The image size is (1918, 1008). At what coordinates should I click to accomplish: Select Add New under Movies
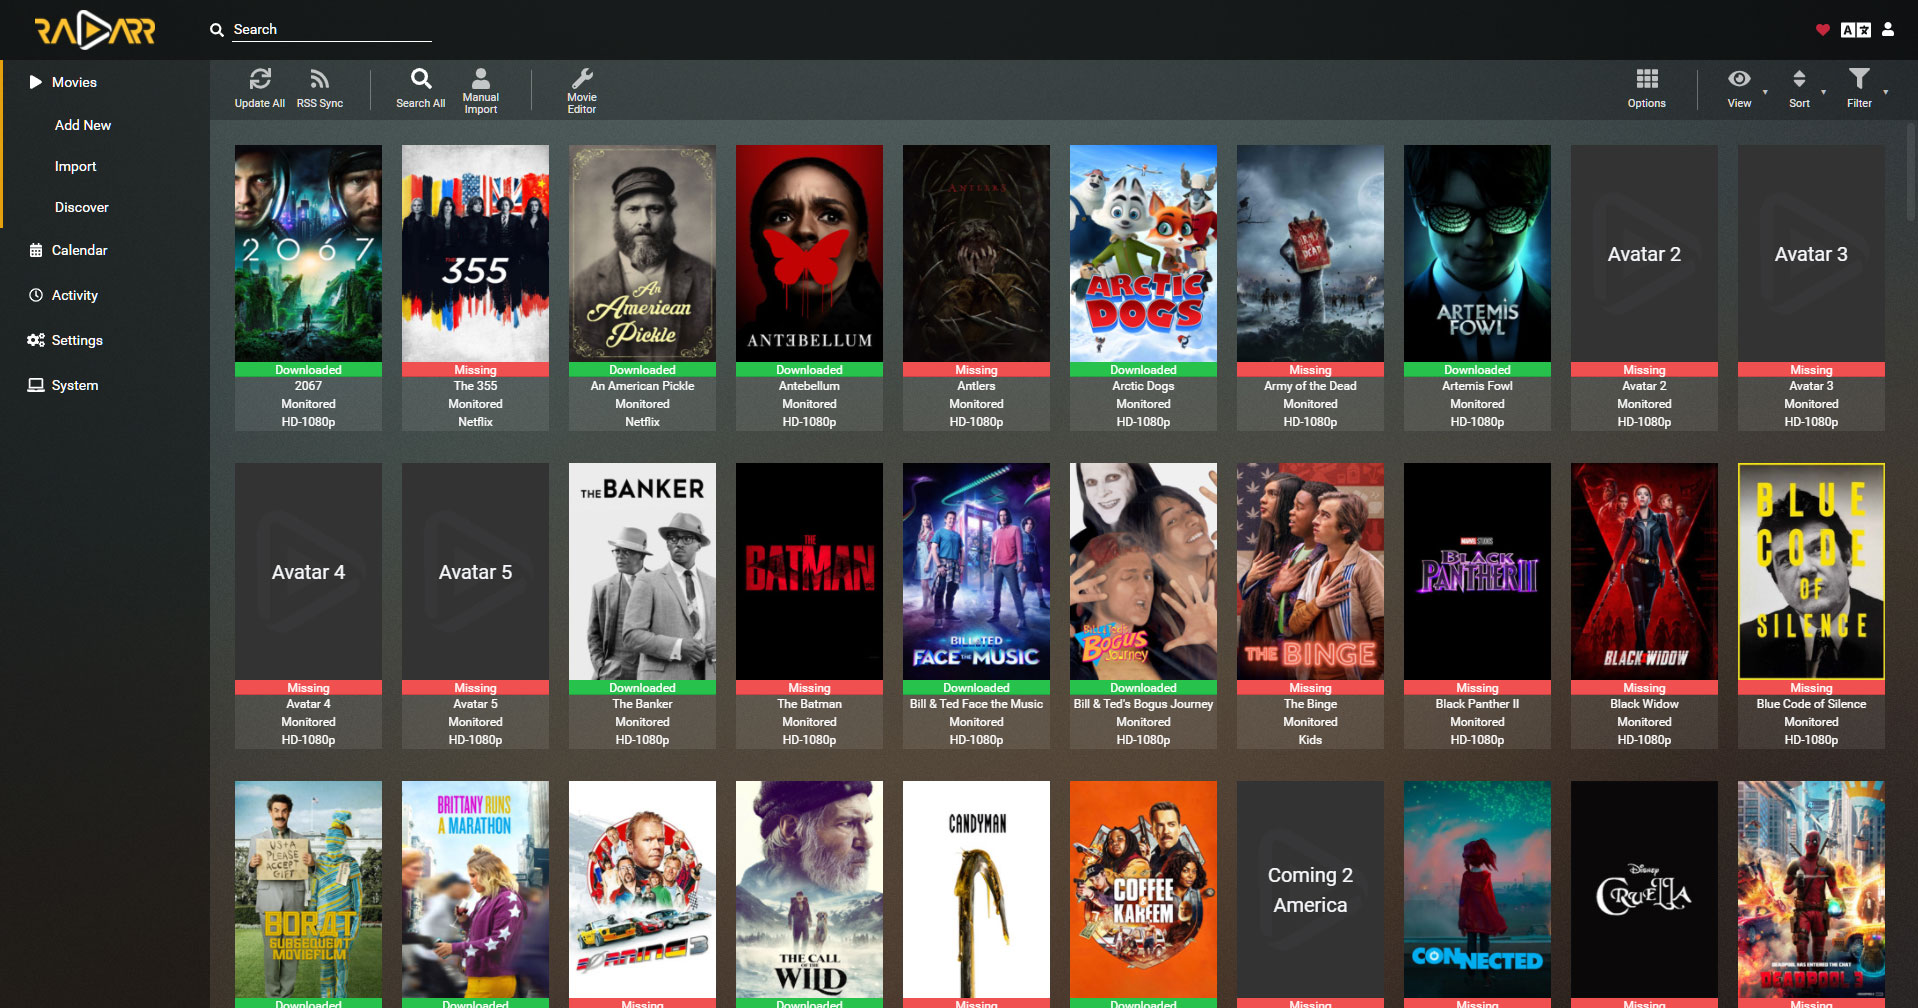(x=83, y=125)
